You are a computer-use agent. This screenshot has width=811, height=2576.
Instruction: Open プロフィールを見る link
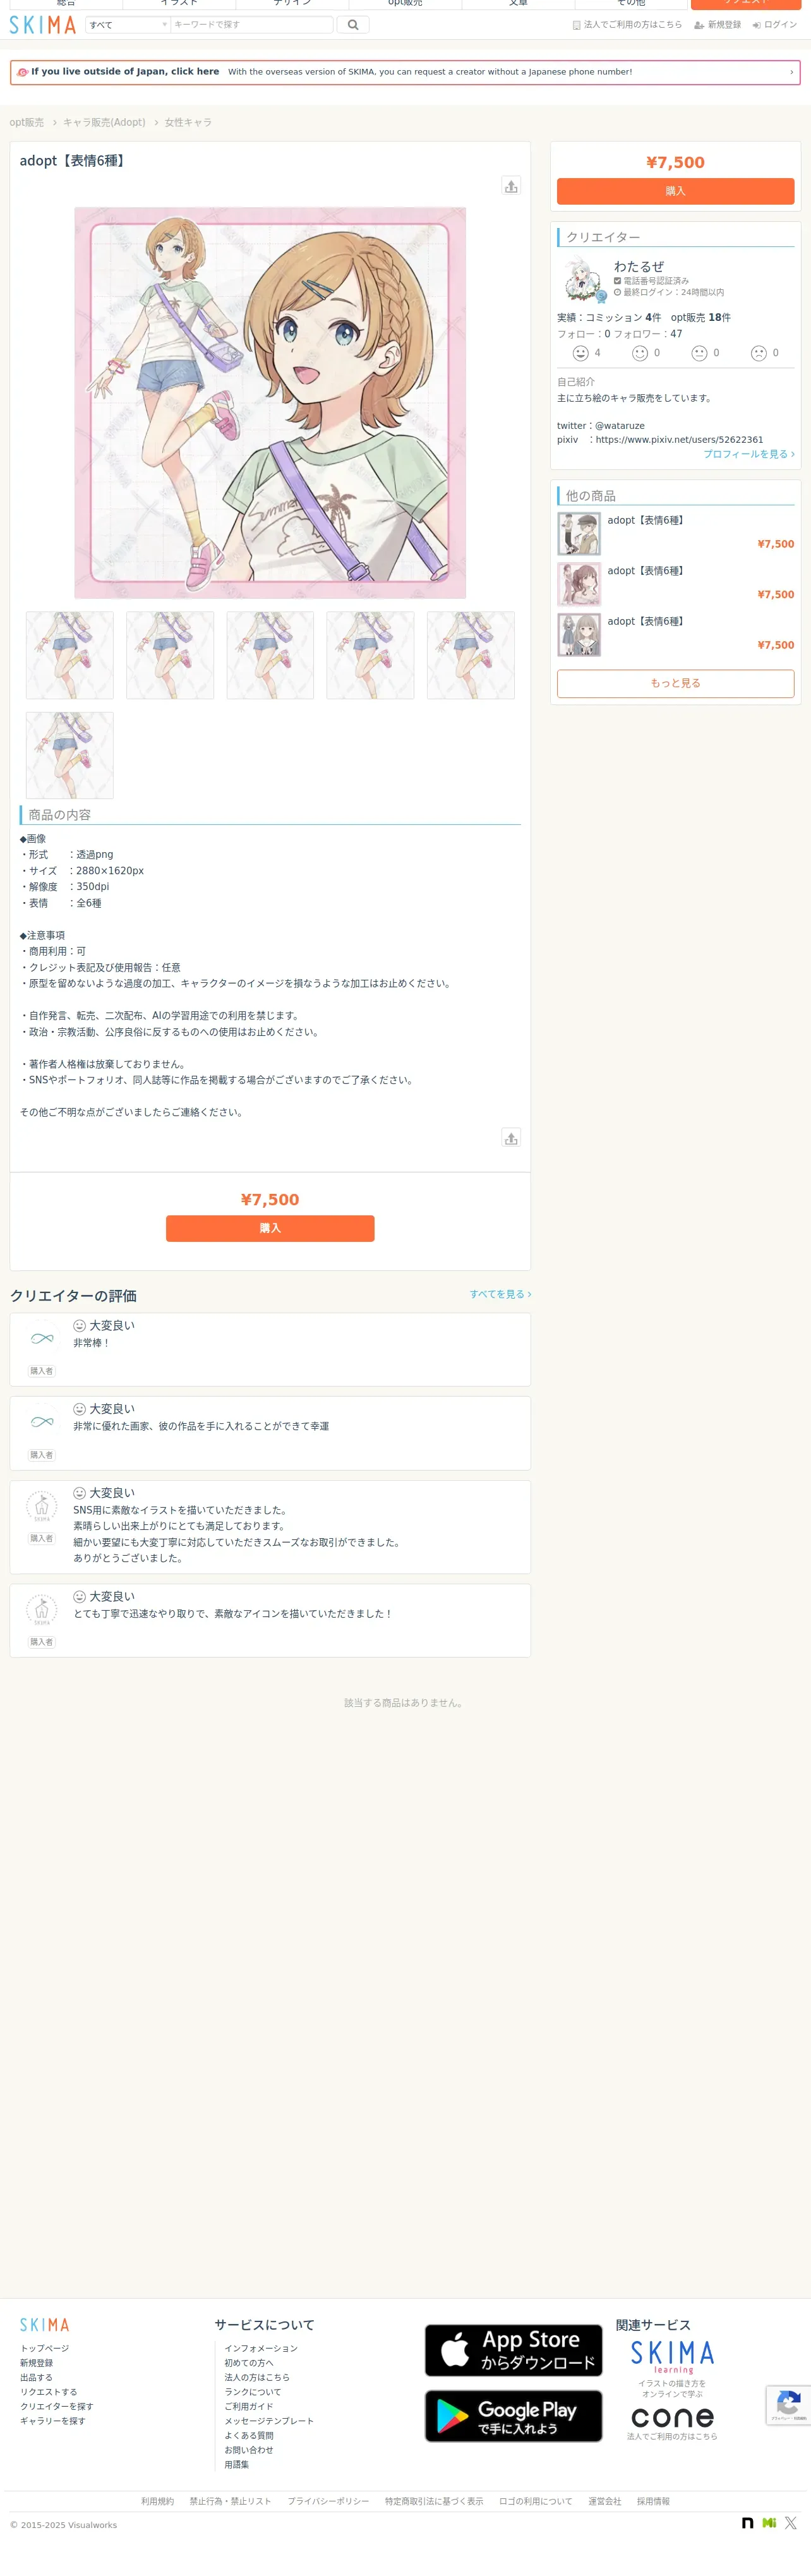(x=749, y=454)
